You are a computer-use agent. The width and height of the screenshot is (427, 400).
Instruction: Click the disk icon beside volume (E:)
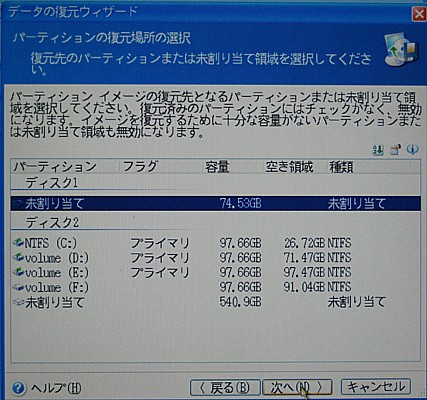[18, 272]
